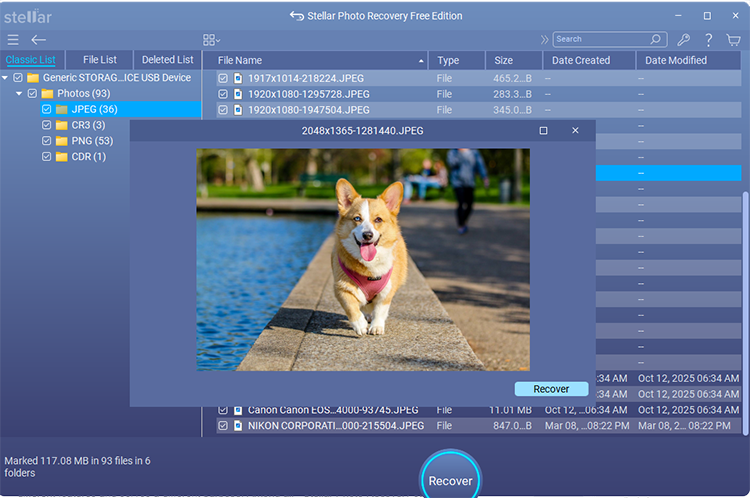Uncheck the CR3 (3) checkbox
The height and width of the screenshot is (498, 750).
pos(46,125)
